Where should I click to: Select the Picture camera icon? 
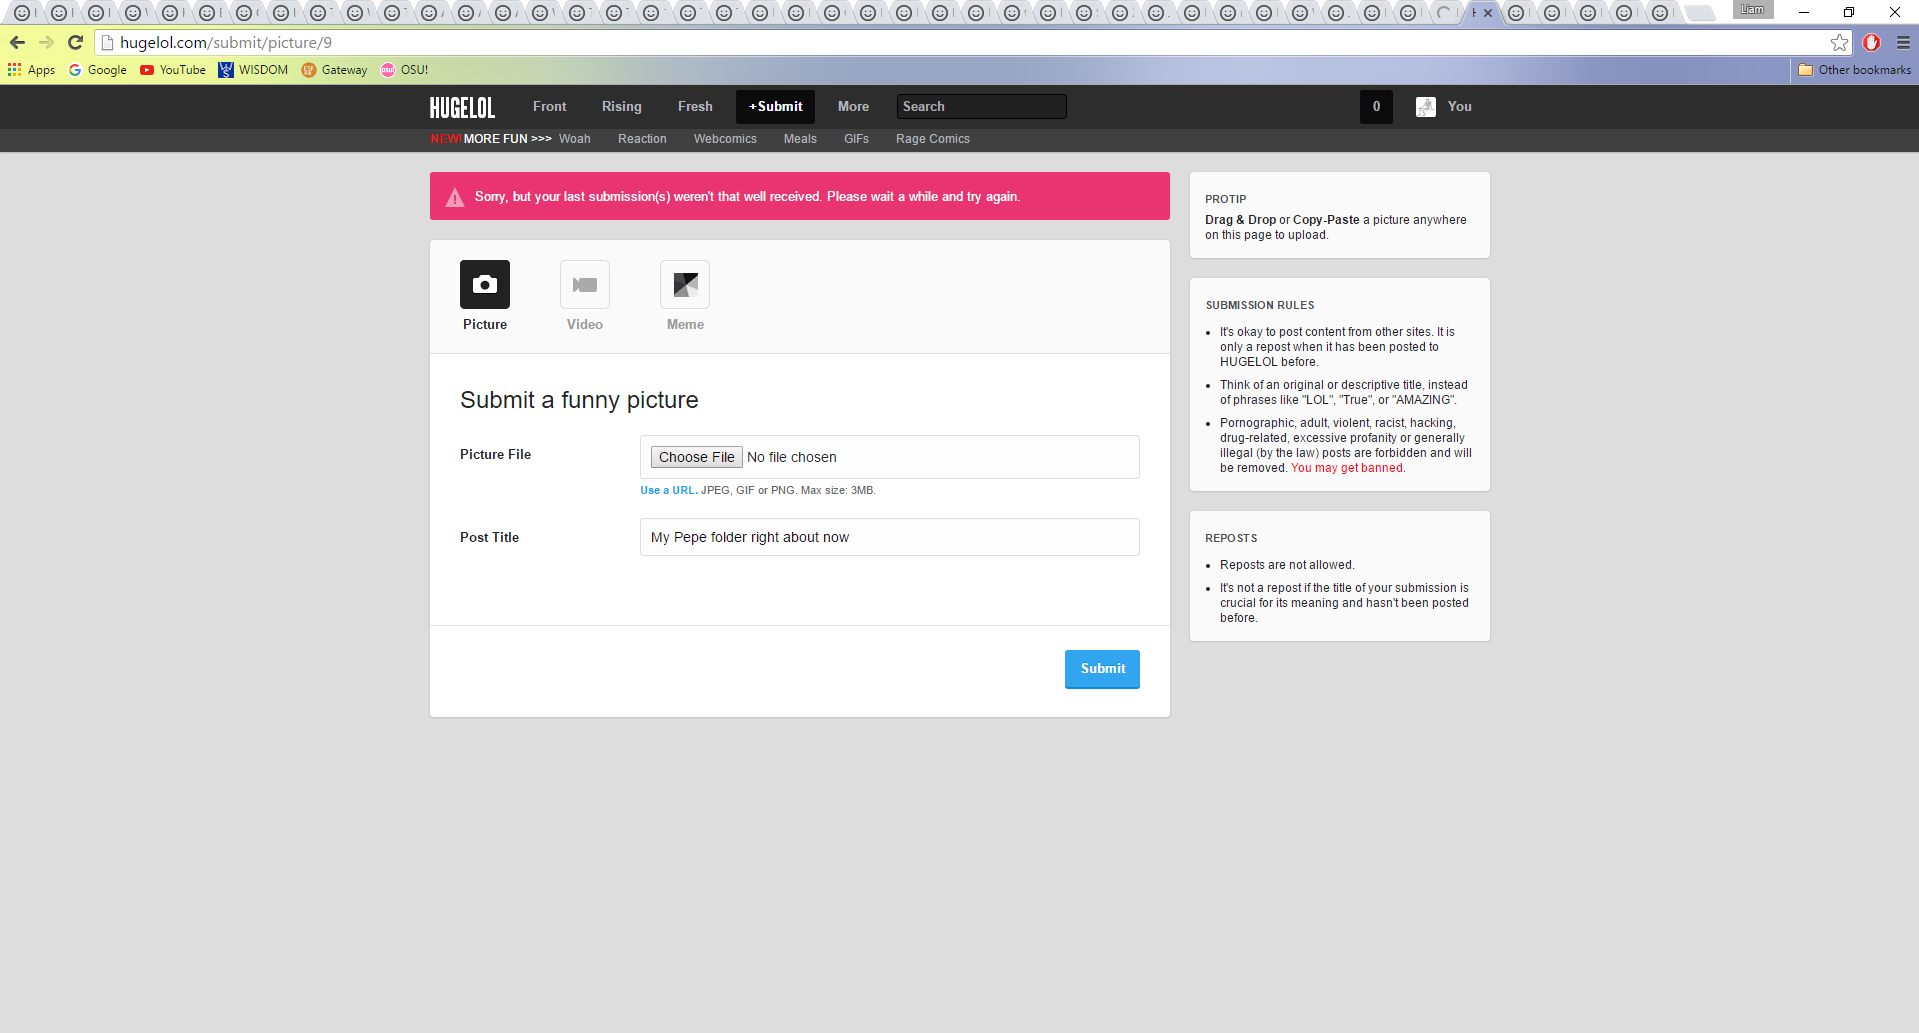tap(485, 285)
